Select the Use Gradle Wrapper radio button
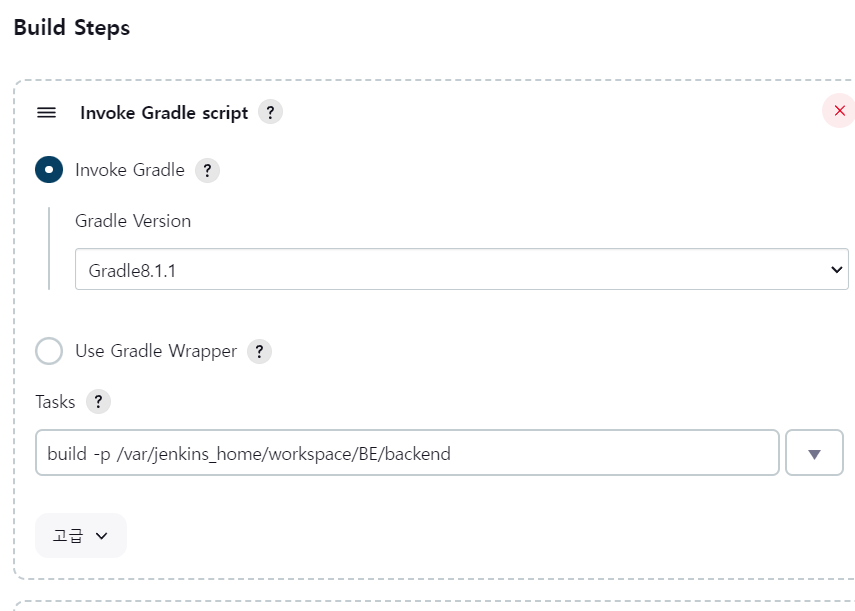 coord(49,350)
